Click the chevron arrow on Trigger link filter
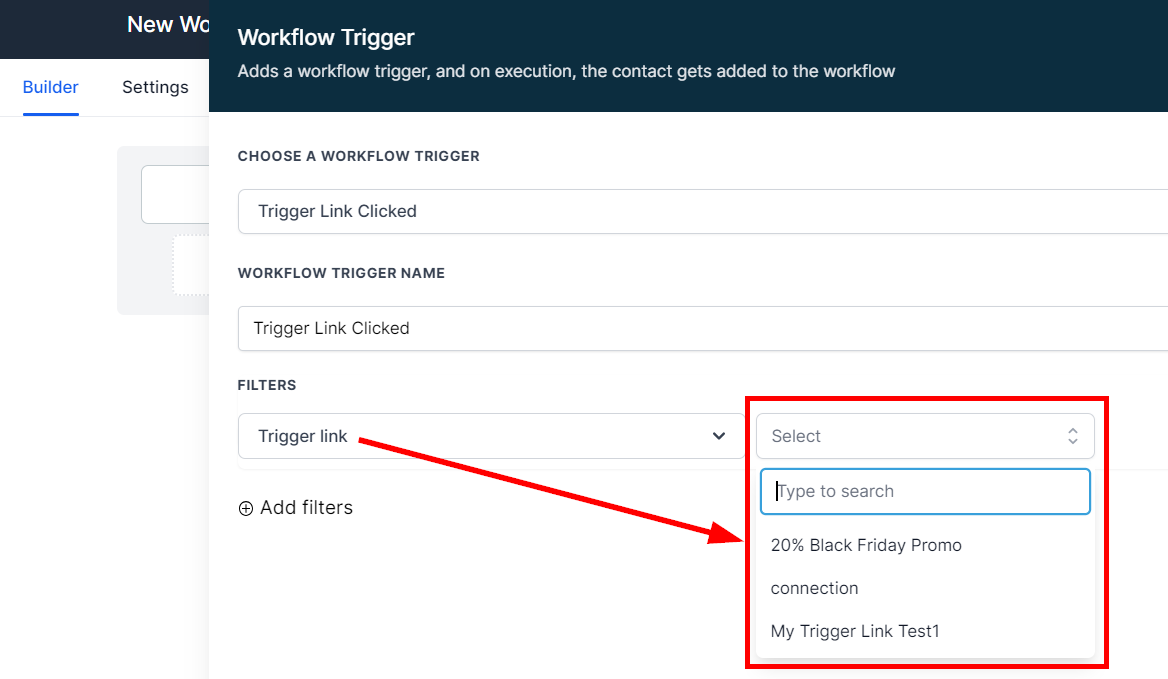 [x=718, y=436]
